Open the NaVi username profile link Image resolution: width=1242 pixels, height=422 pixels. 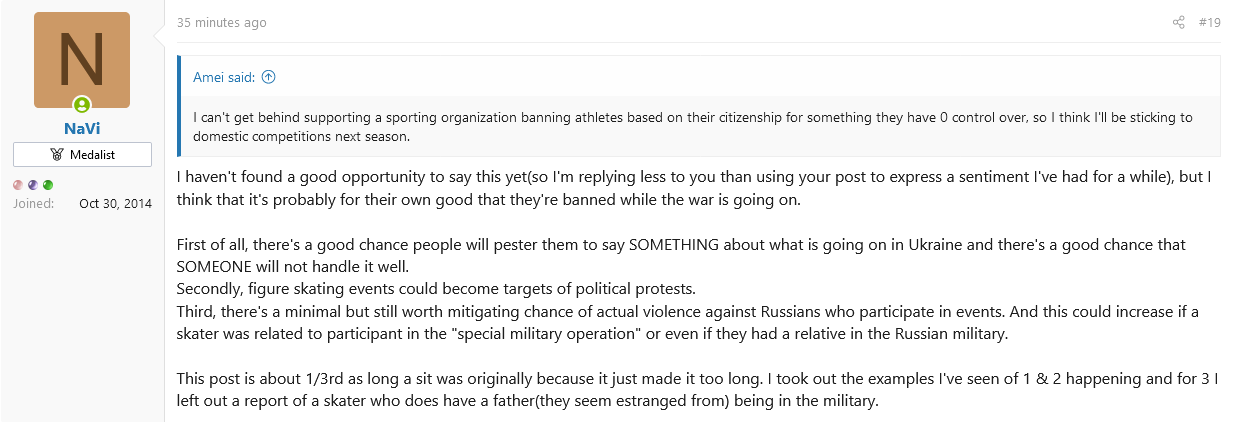coord(82,128)
